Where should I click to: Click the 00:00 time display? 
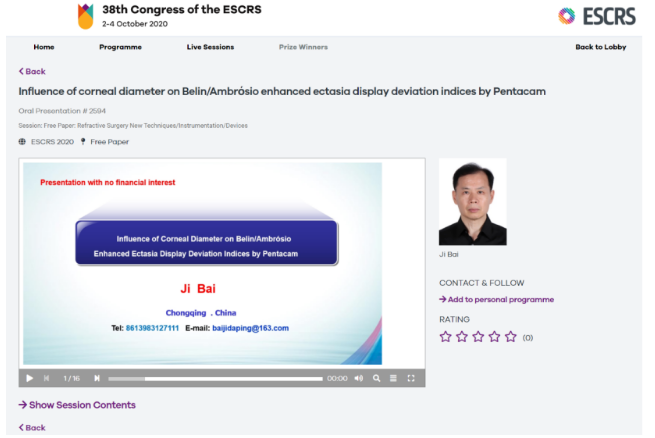point(337,378)
